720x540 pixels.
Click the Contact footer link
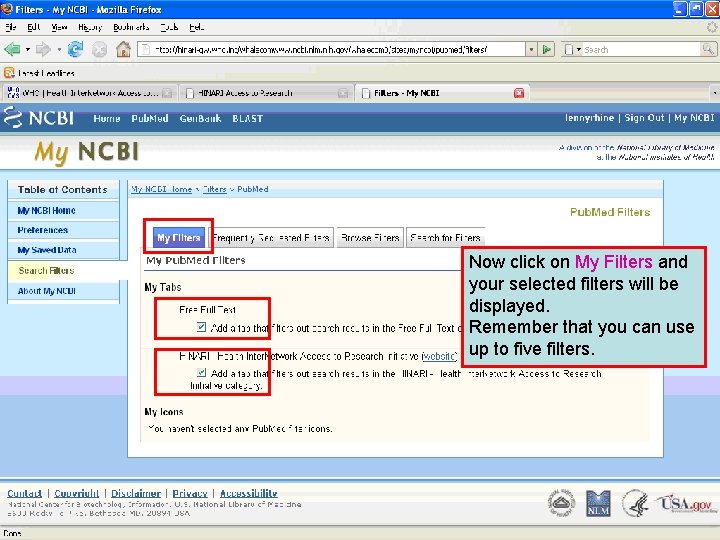point(24,493)
